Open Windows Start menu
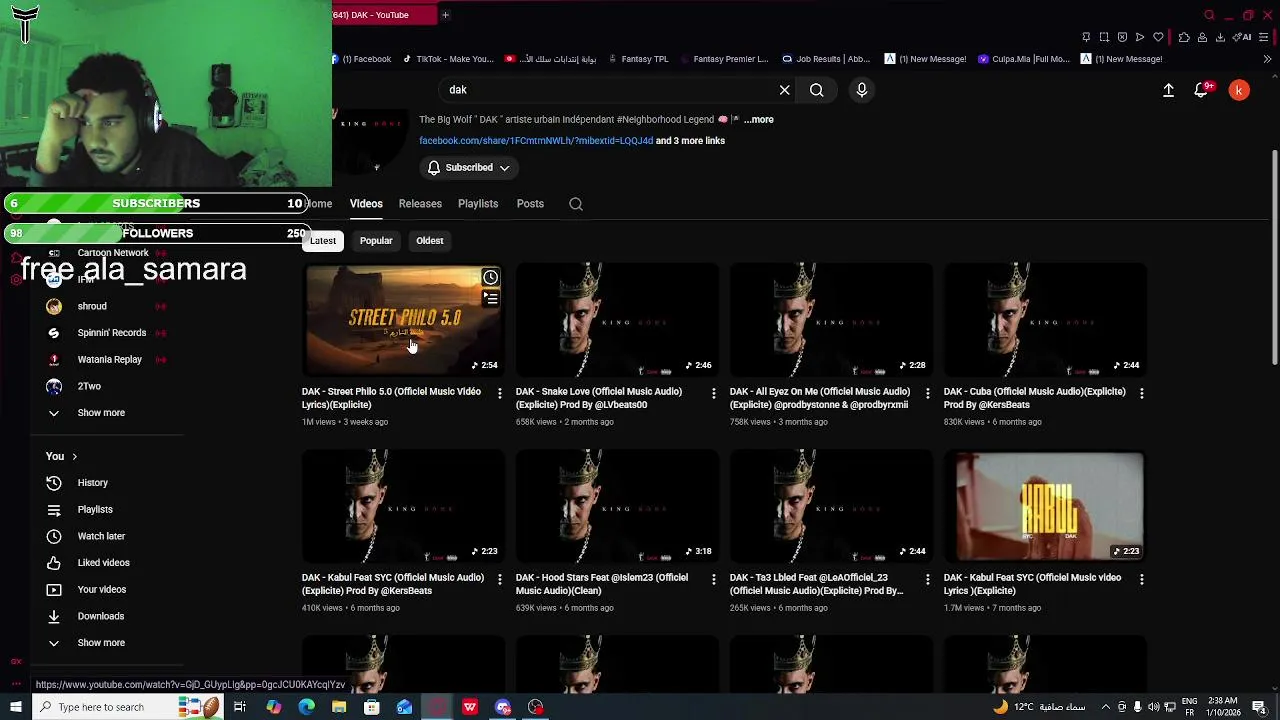The height and width of the screenshot is (720, 1280). click(15, 707)
